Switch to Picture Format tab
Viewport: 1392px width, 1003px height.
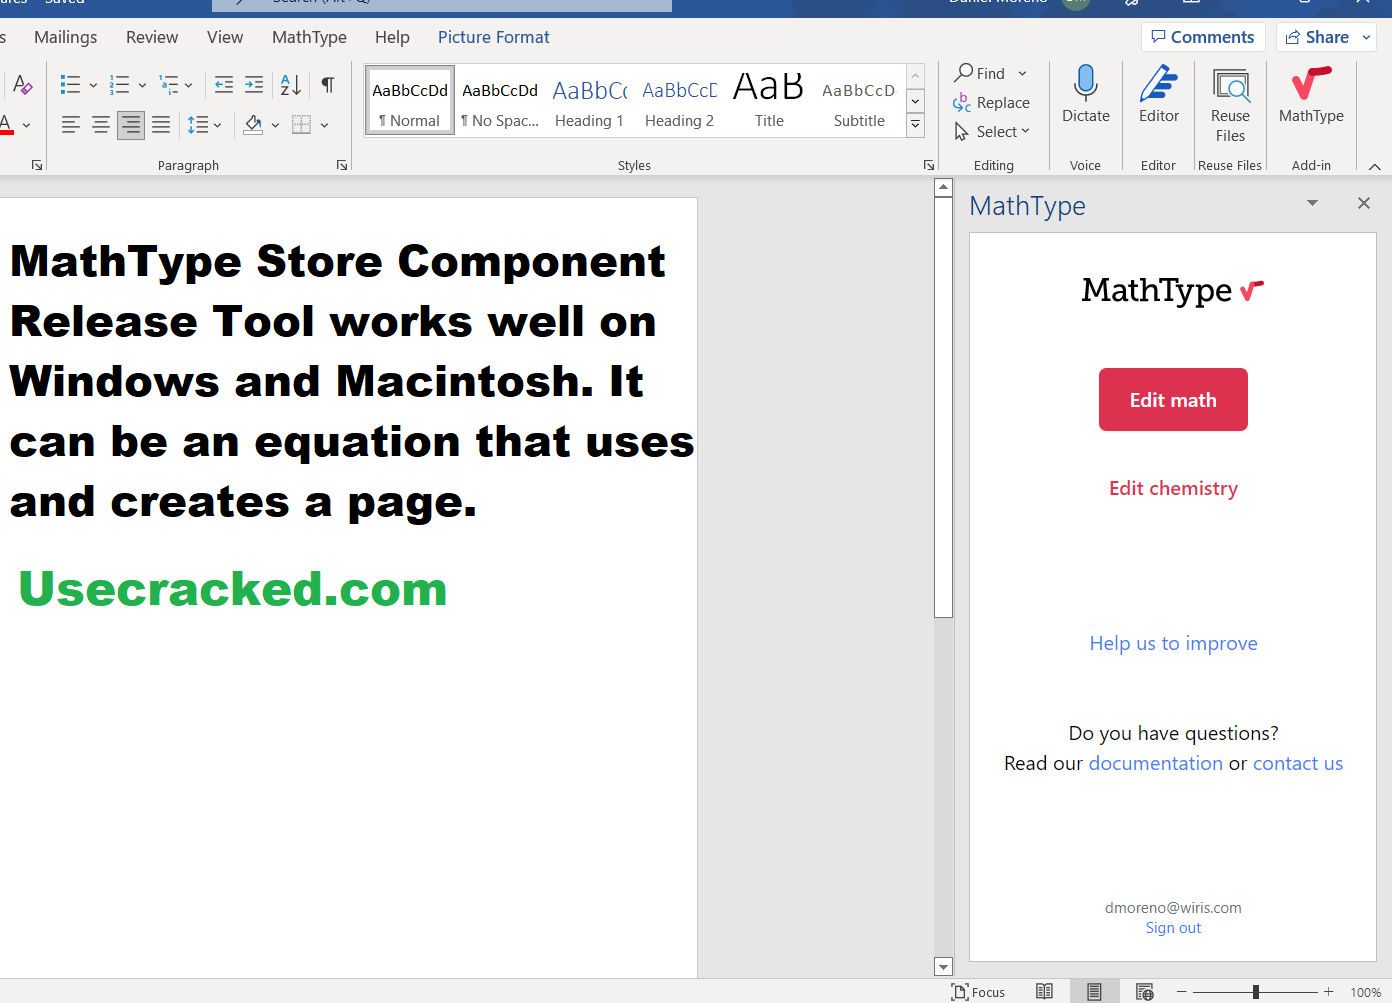click(x=494, y=37)
